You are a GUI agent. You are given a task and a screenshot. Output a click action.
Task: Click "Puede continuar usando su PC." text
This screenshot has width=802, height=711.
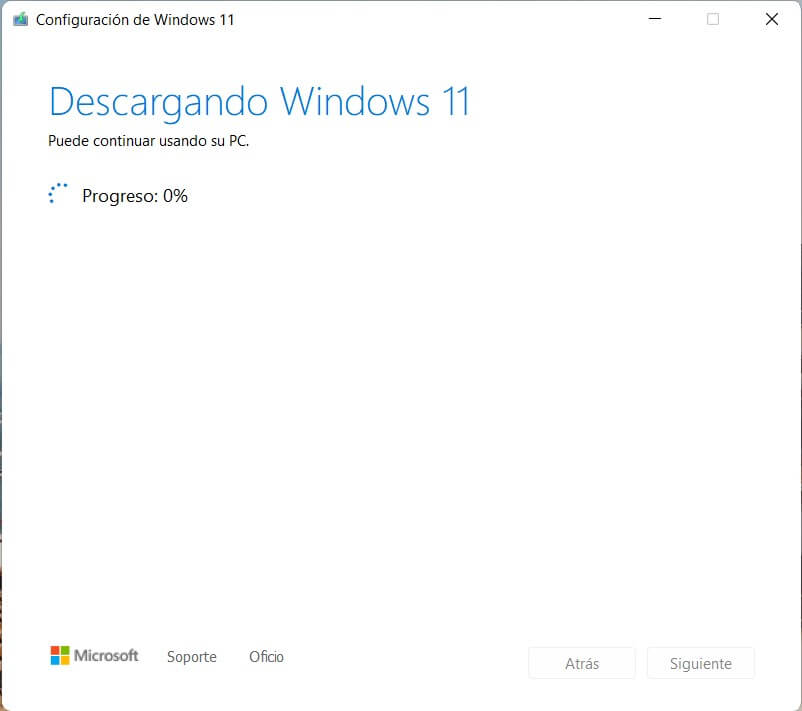click(148, 141)
